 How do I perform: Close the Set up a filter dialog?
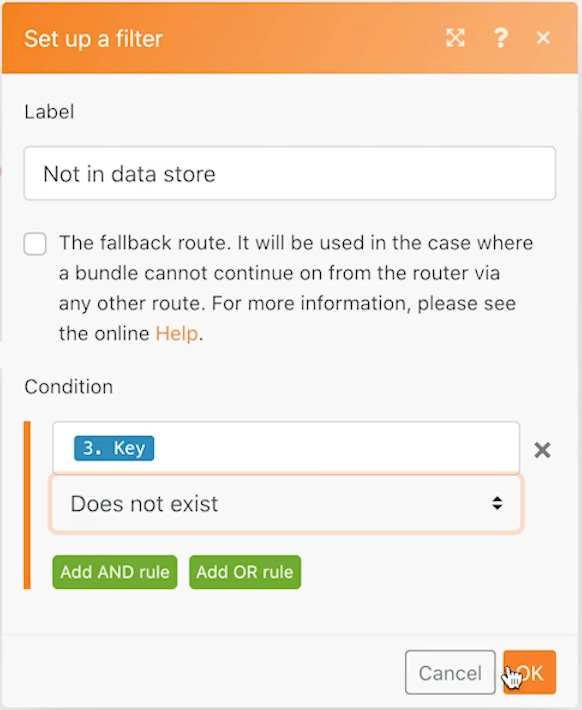(543, 38)
